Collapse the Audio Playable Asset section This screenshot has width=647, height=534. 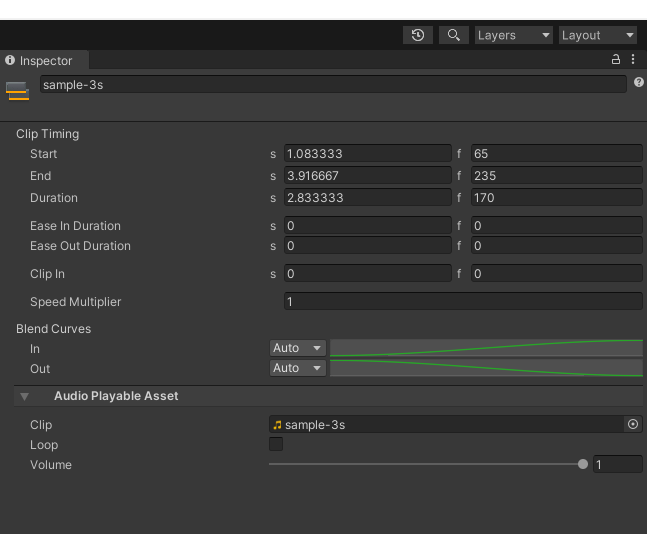(x=24, y=396)
